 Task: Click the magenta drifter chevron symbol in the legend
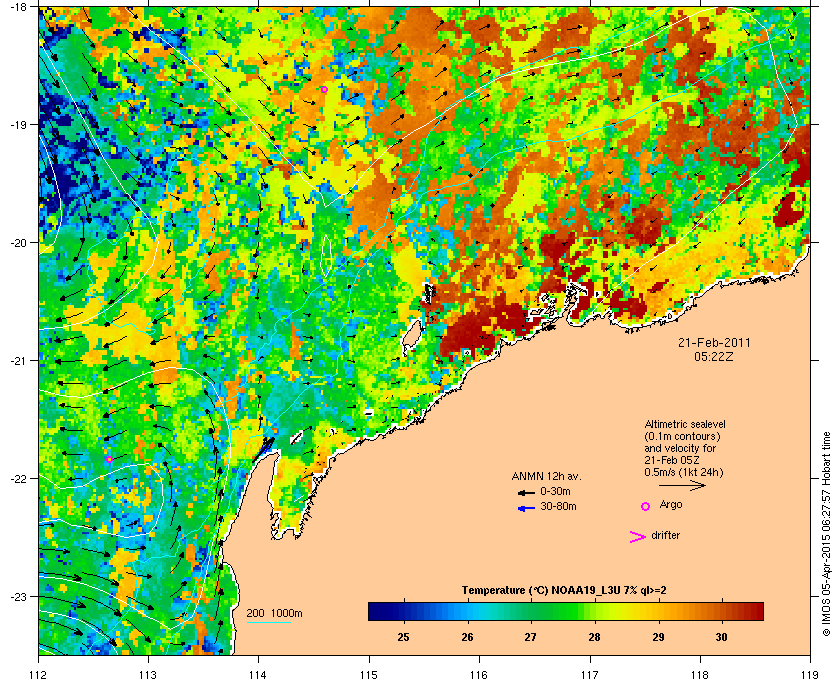pyautogui.click(x=637, y=537)
